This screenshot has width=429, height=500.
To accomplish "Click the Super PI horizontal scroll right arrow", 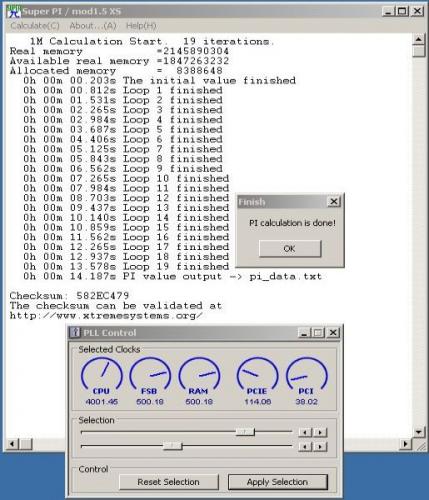I will [x=406, y=444].
